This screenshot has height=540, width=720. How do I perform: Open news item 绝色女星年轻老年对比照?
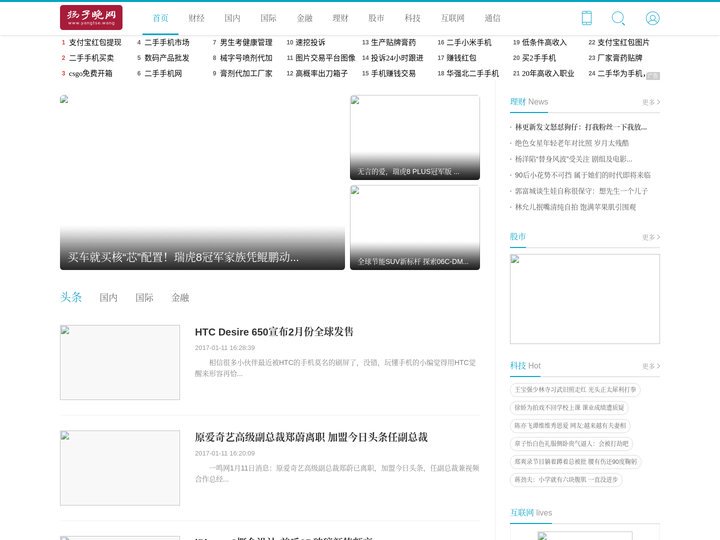pos(572,143)
